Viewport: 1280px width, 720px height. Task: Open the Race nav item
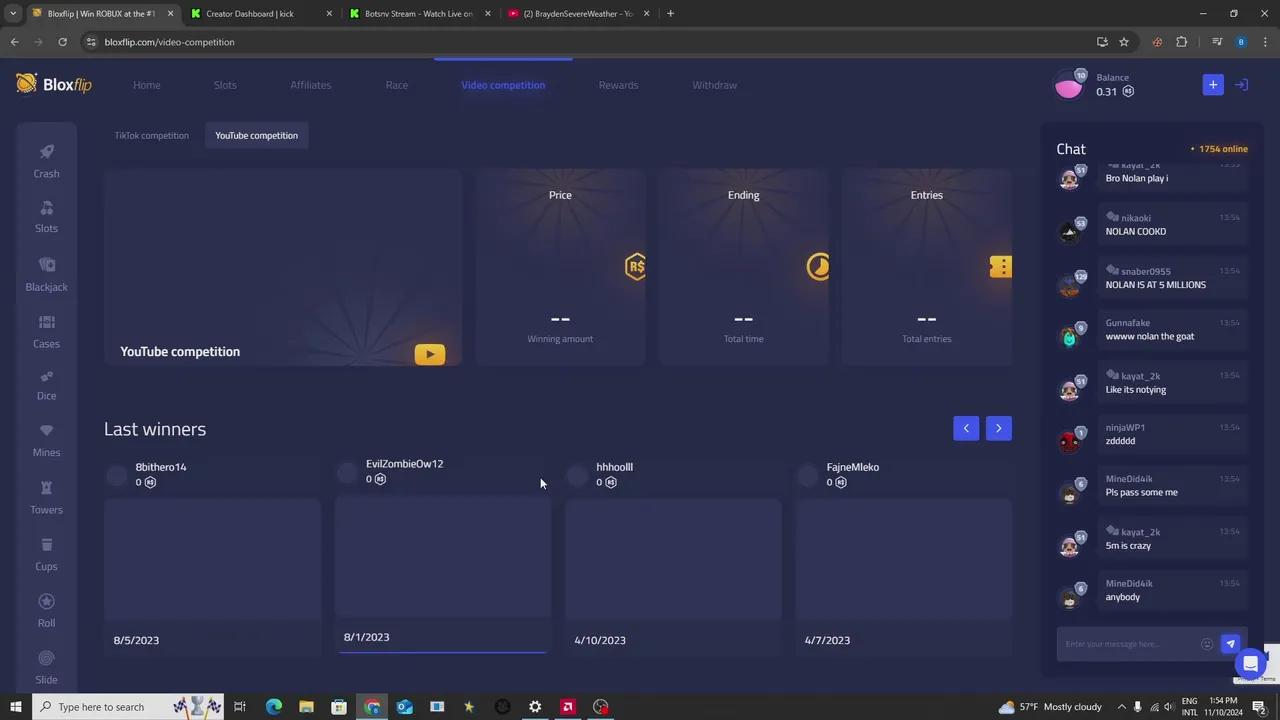point(397,85)
